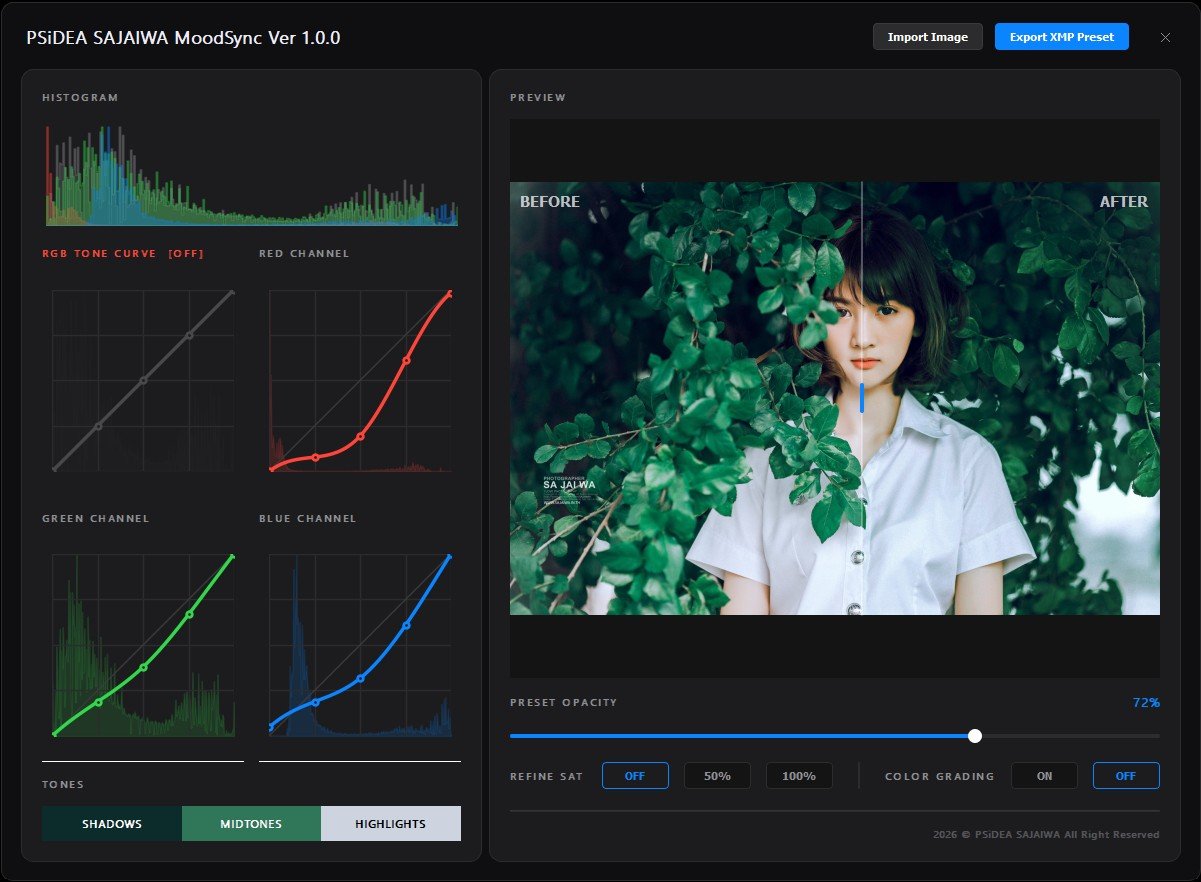Turn Refine Sat off
Image resolution: width=1201 pixels, height=882 pixels.
(x=635, y=775)
